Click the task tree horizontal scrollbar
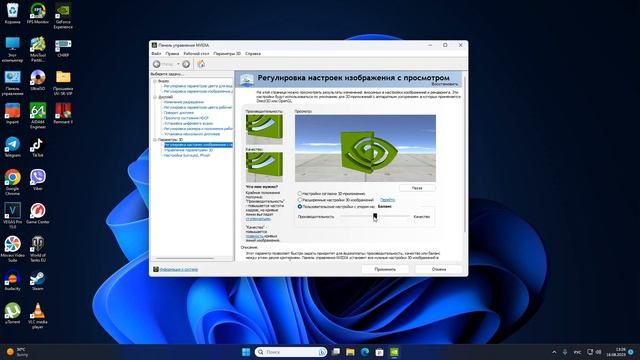Viewport: 640px width, 360px height. click(x=184, y=258)
